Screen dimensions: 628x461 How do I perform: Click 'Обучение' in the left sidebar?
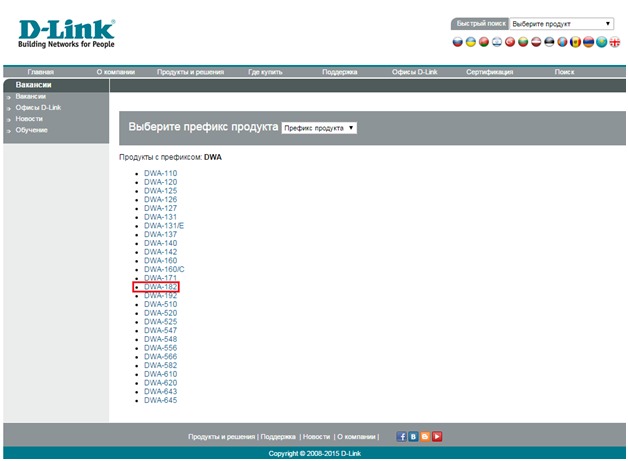point(31,130)
